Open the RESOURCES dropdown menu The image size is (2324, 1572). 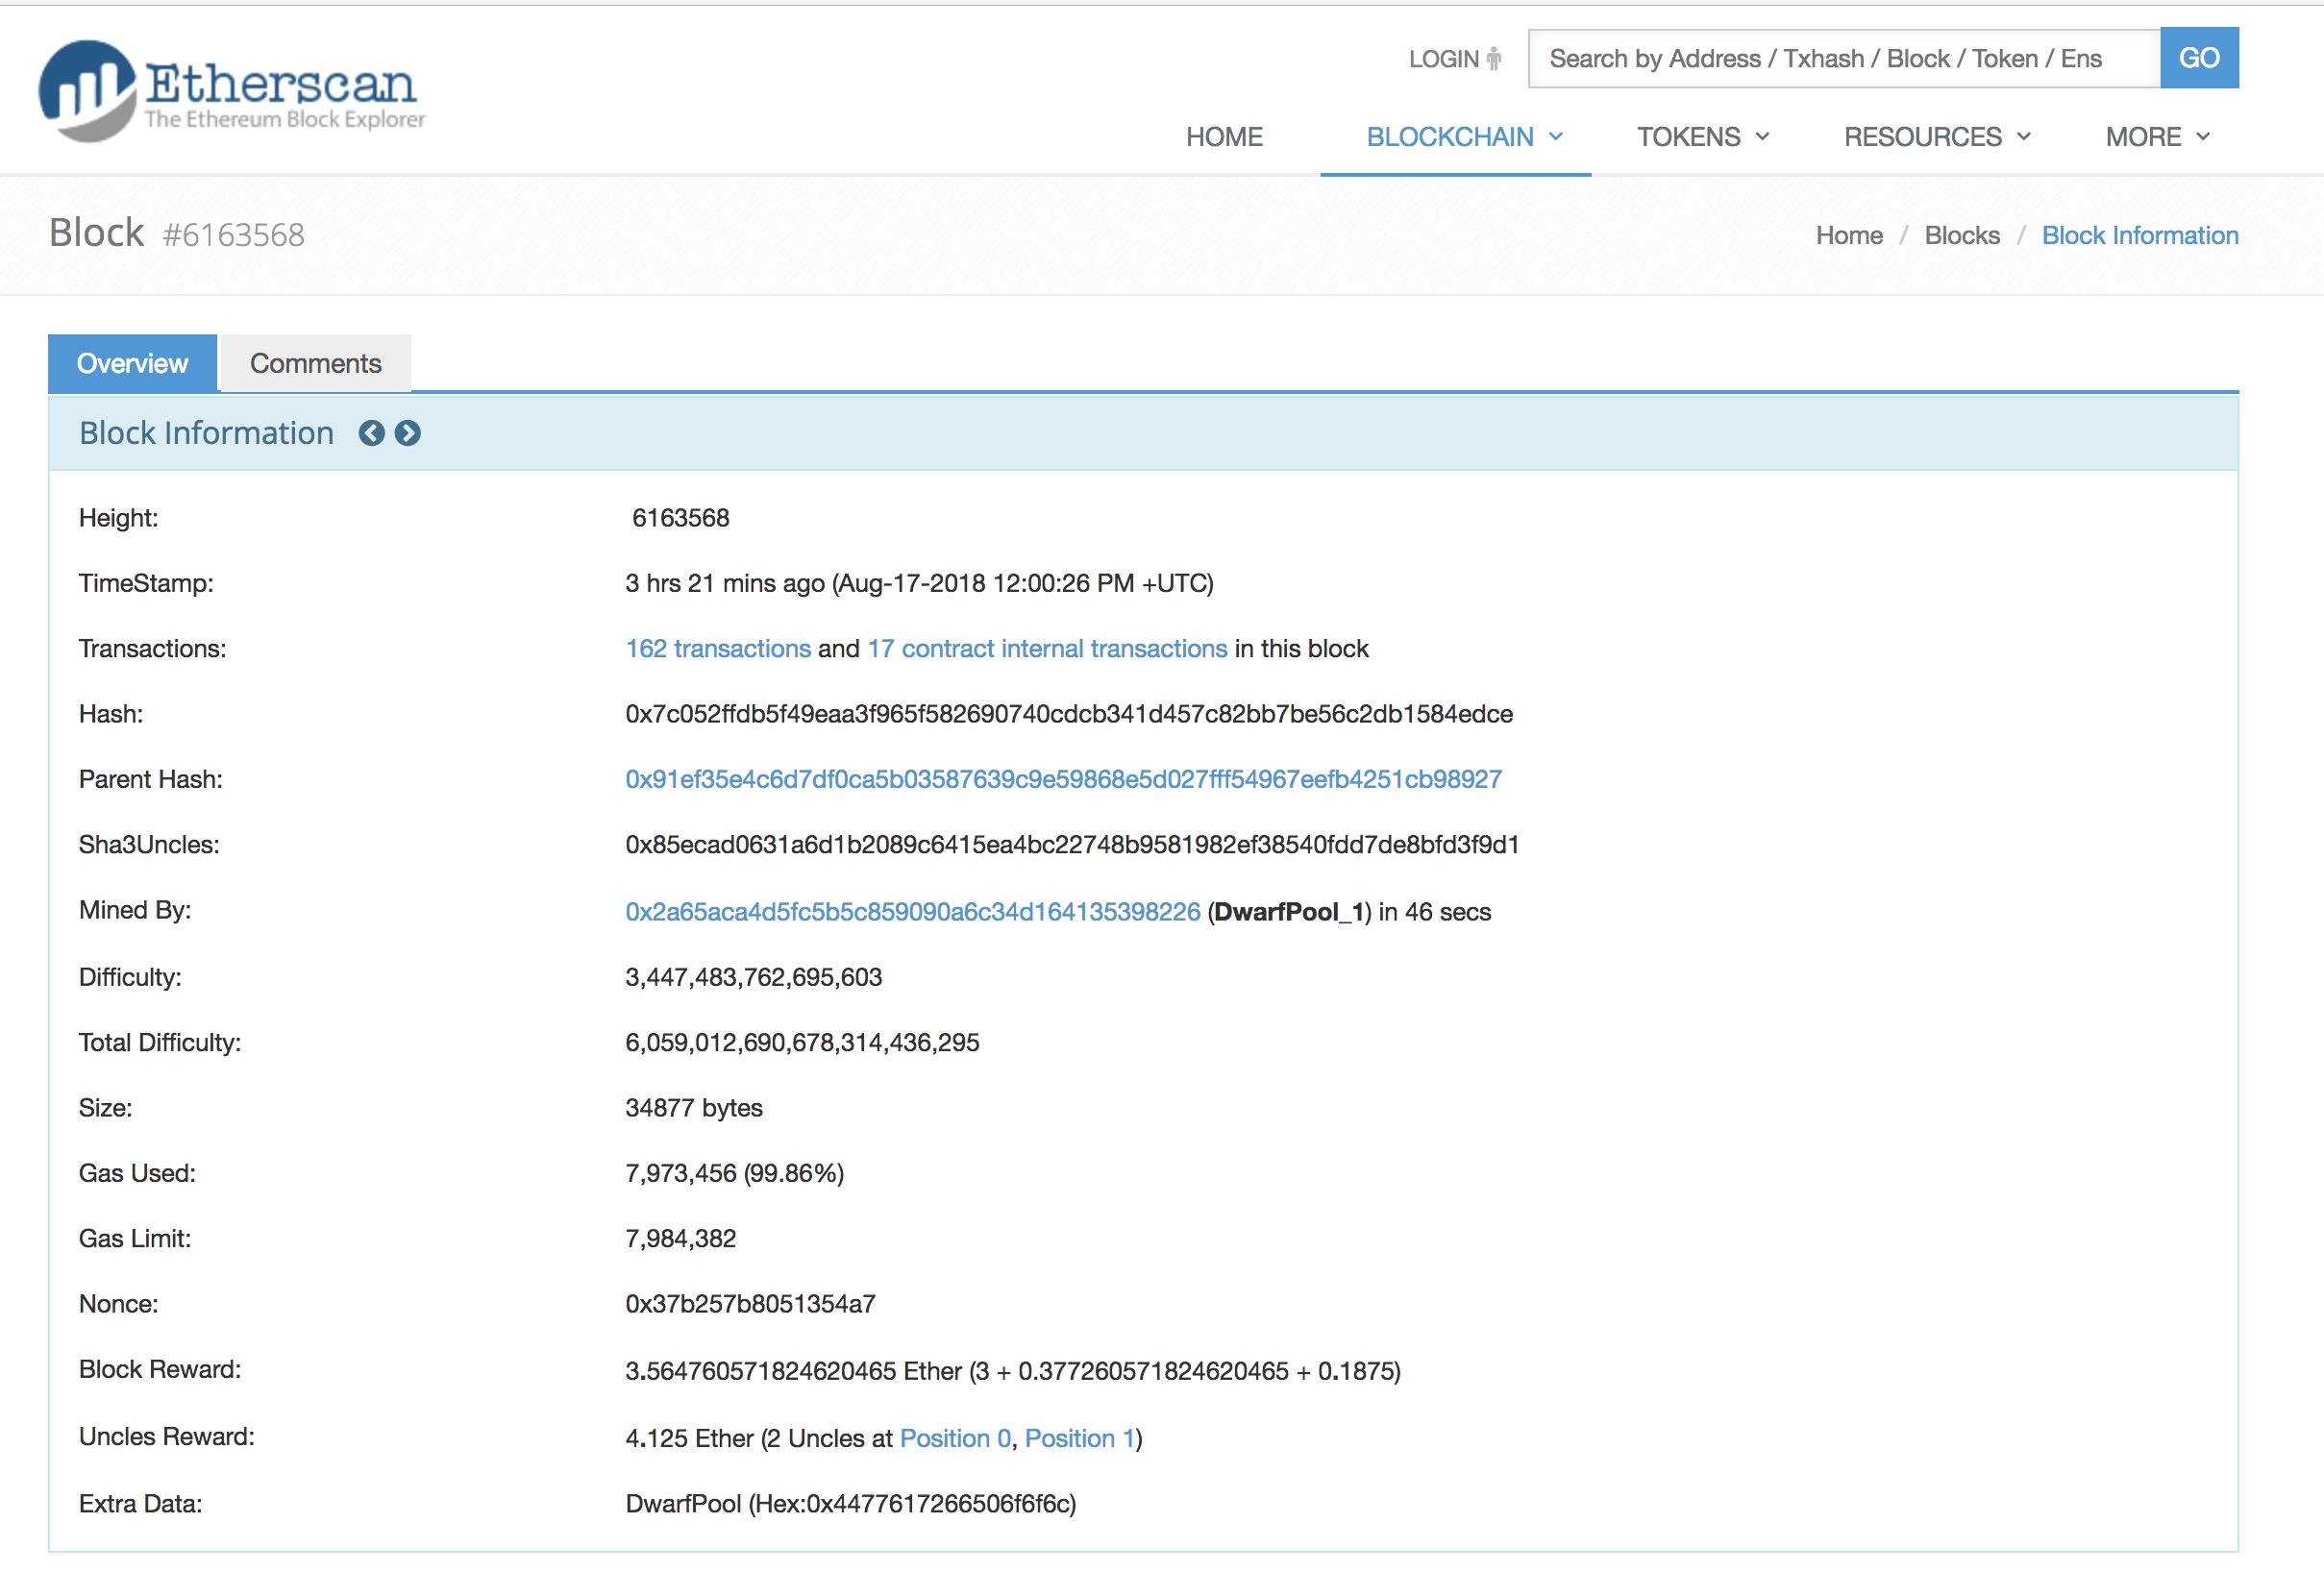[x=1936, y=137]
